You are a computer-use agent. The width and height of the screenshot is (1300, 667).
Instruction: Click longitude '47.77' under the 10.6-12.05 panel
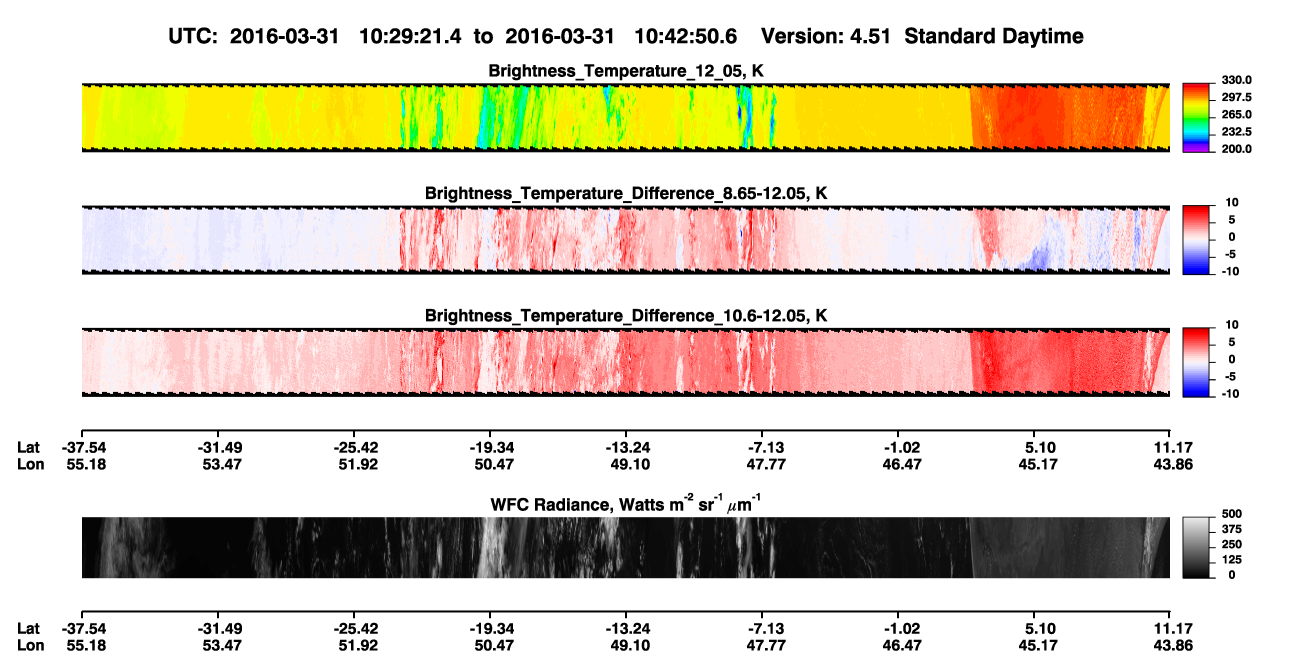coord(765,465)
